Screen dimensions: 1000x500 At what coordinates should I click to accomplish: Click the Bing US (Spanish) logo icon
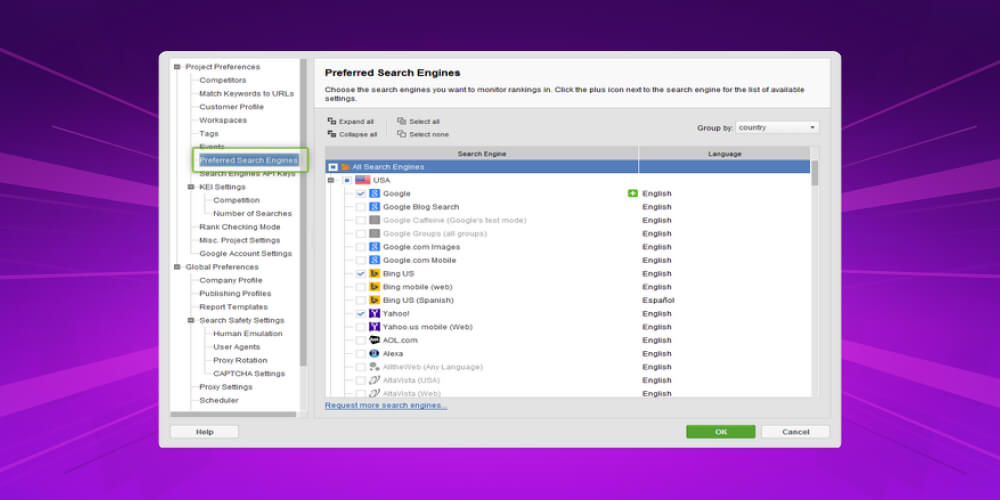374,300
